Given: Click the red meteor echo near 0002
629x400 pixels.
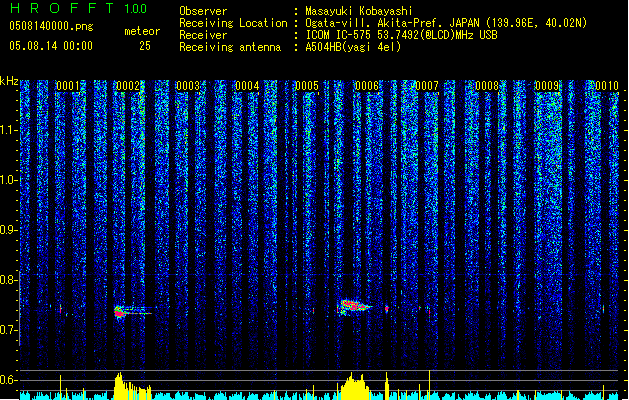Looking at the screenshot, I should (119, 312).
